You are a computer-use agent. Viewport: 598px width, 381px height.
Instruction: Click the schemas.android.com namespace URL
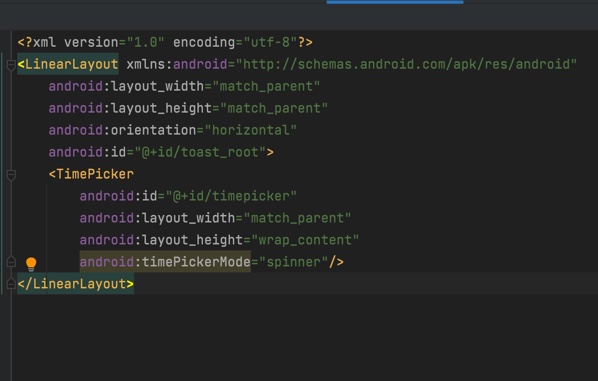tap(406, 64)
